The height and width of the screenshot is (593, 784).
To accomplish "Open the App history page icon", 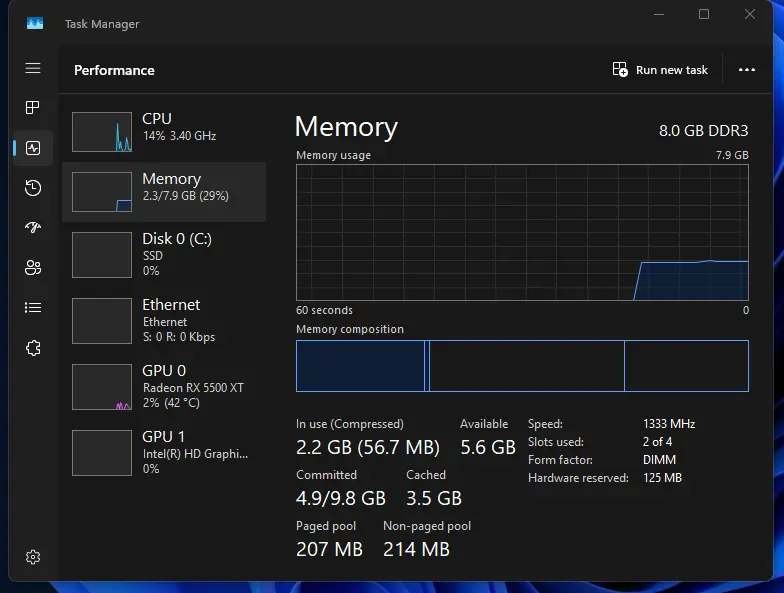I will tap(33, 188).
